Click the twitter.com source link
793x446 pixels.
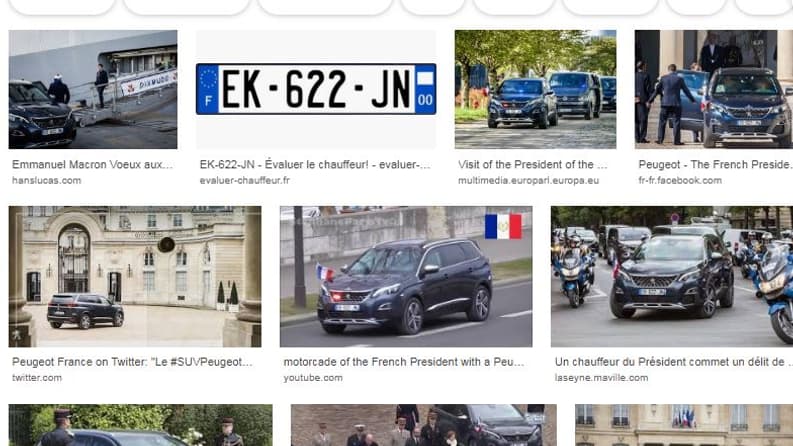click(37, 378)
